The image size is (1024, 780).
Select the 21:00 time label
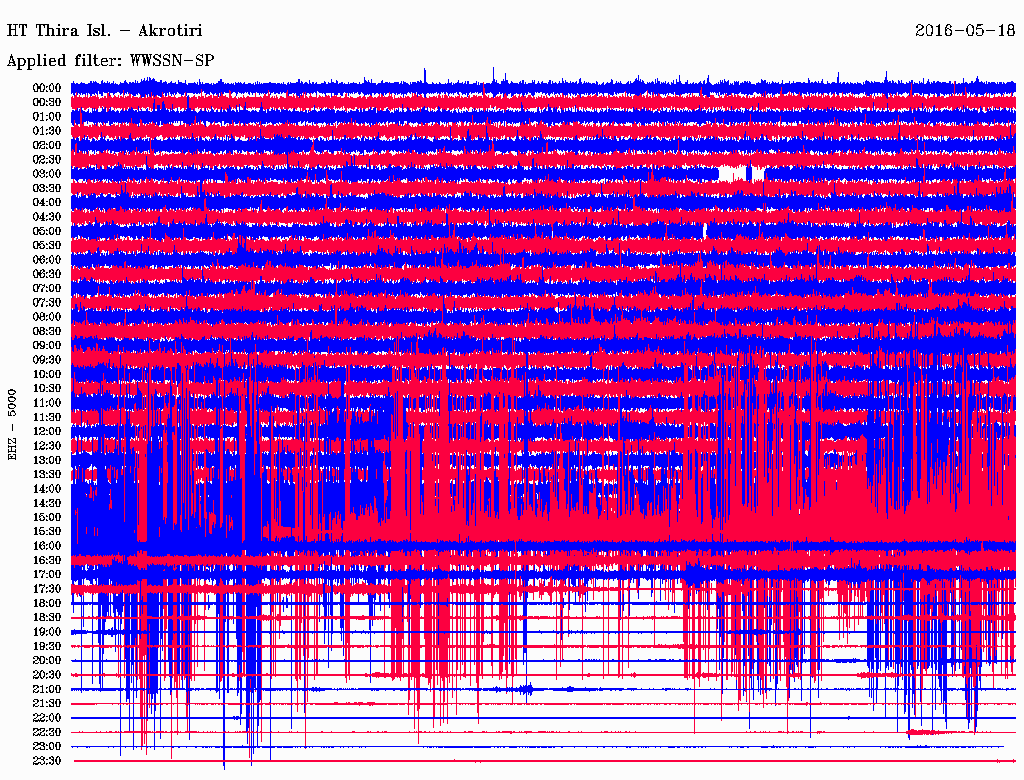click(x=46, y=689)
